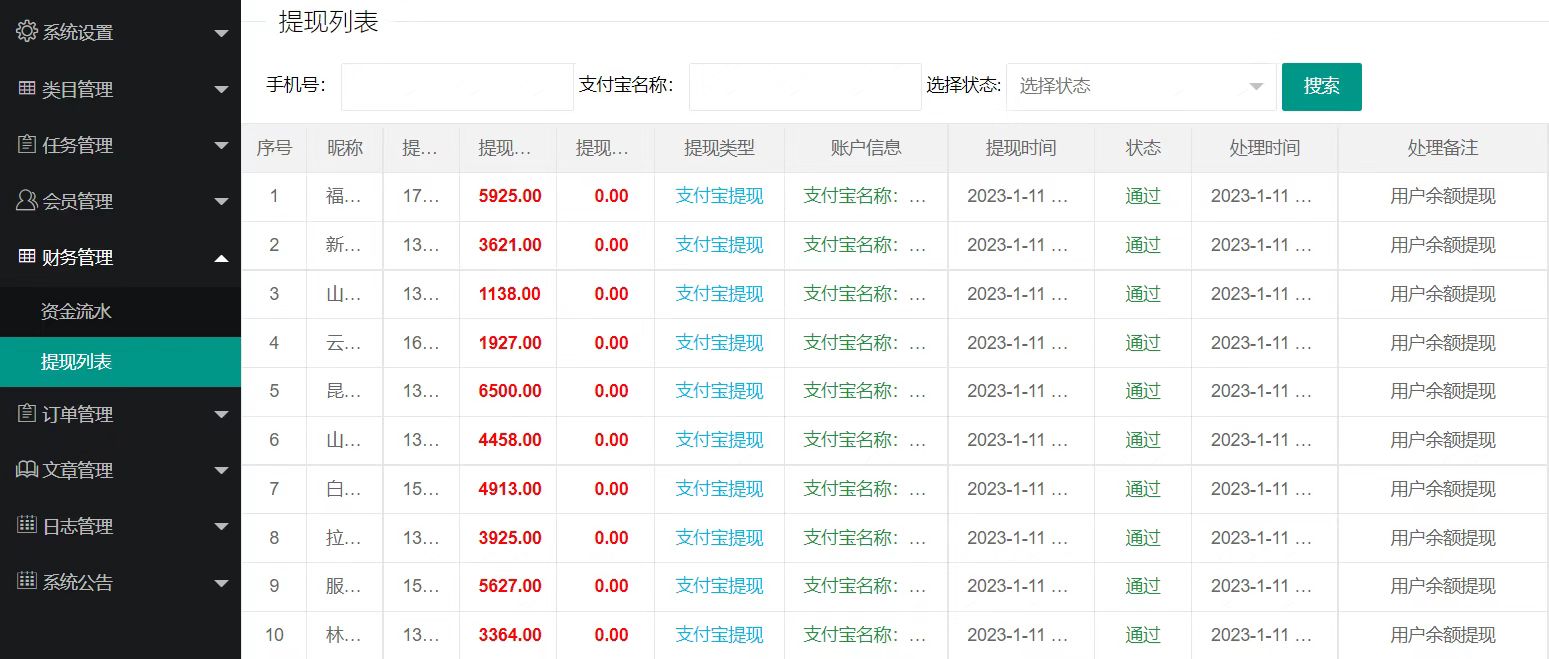The image size is (1549, 659).
Task: Click into the 支付宝名称 text field
Action: pos(804,86)
